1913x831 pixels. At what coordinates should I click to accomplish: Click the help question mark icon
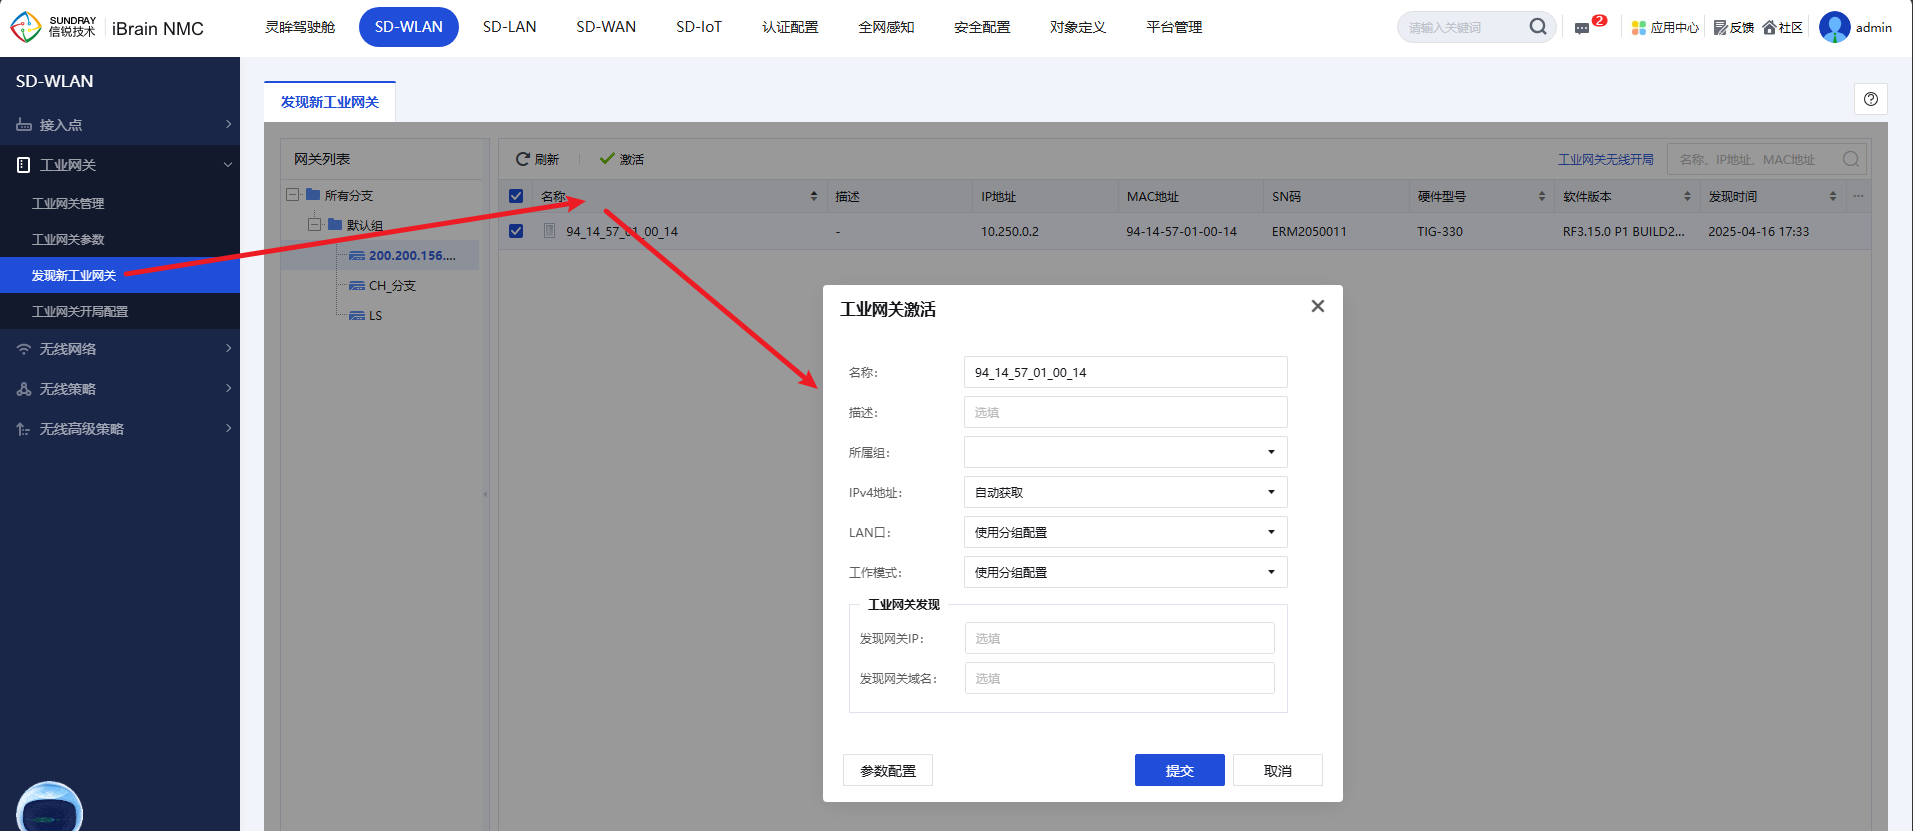tap(1870, 99)
